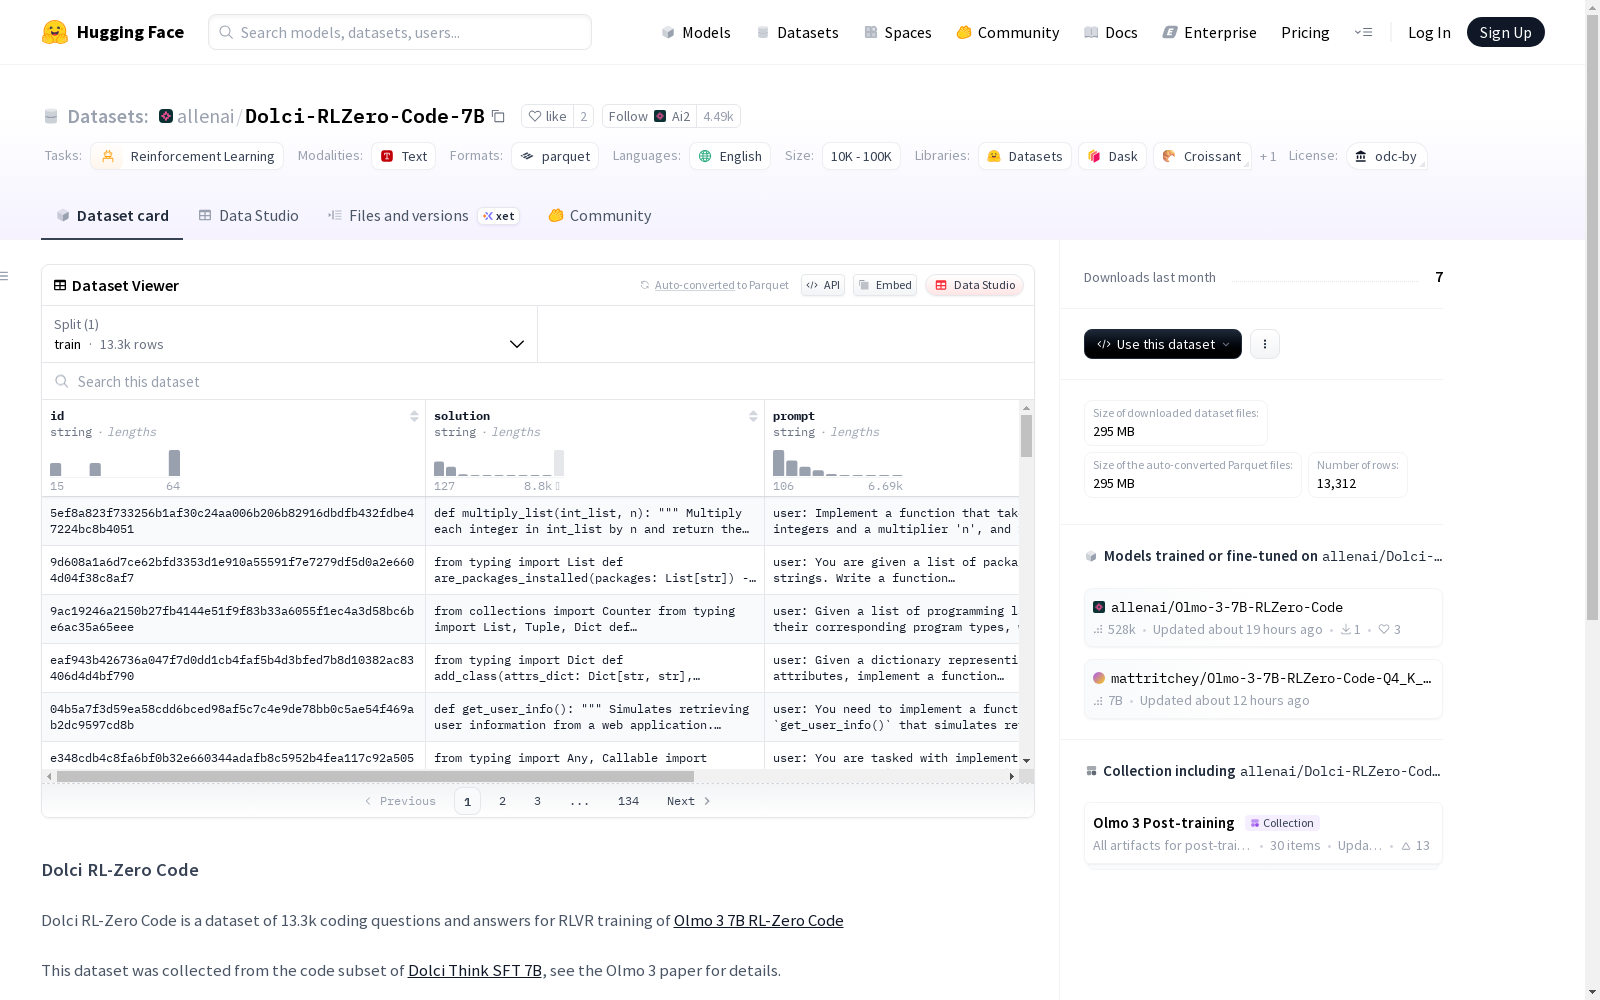Open the Dolci Think SFT 7B link
The width and height of the screenshot is (1600, 1000).
tap(475, 970)
